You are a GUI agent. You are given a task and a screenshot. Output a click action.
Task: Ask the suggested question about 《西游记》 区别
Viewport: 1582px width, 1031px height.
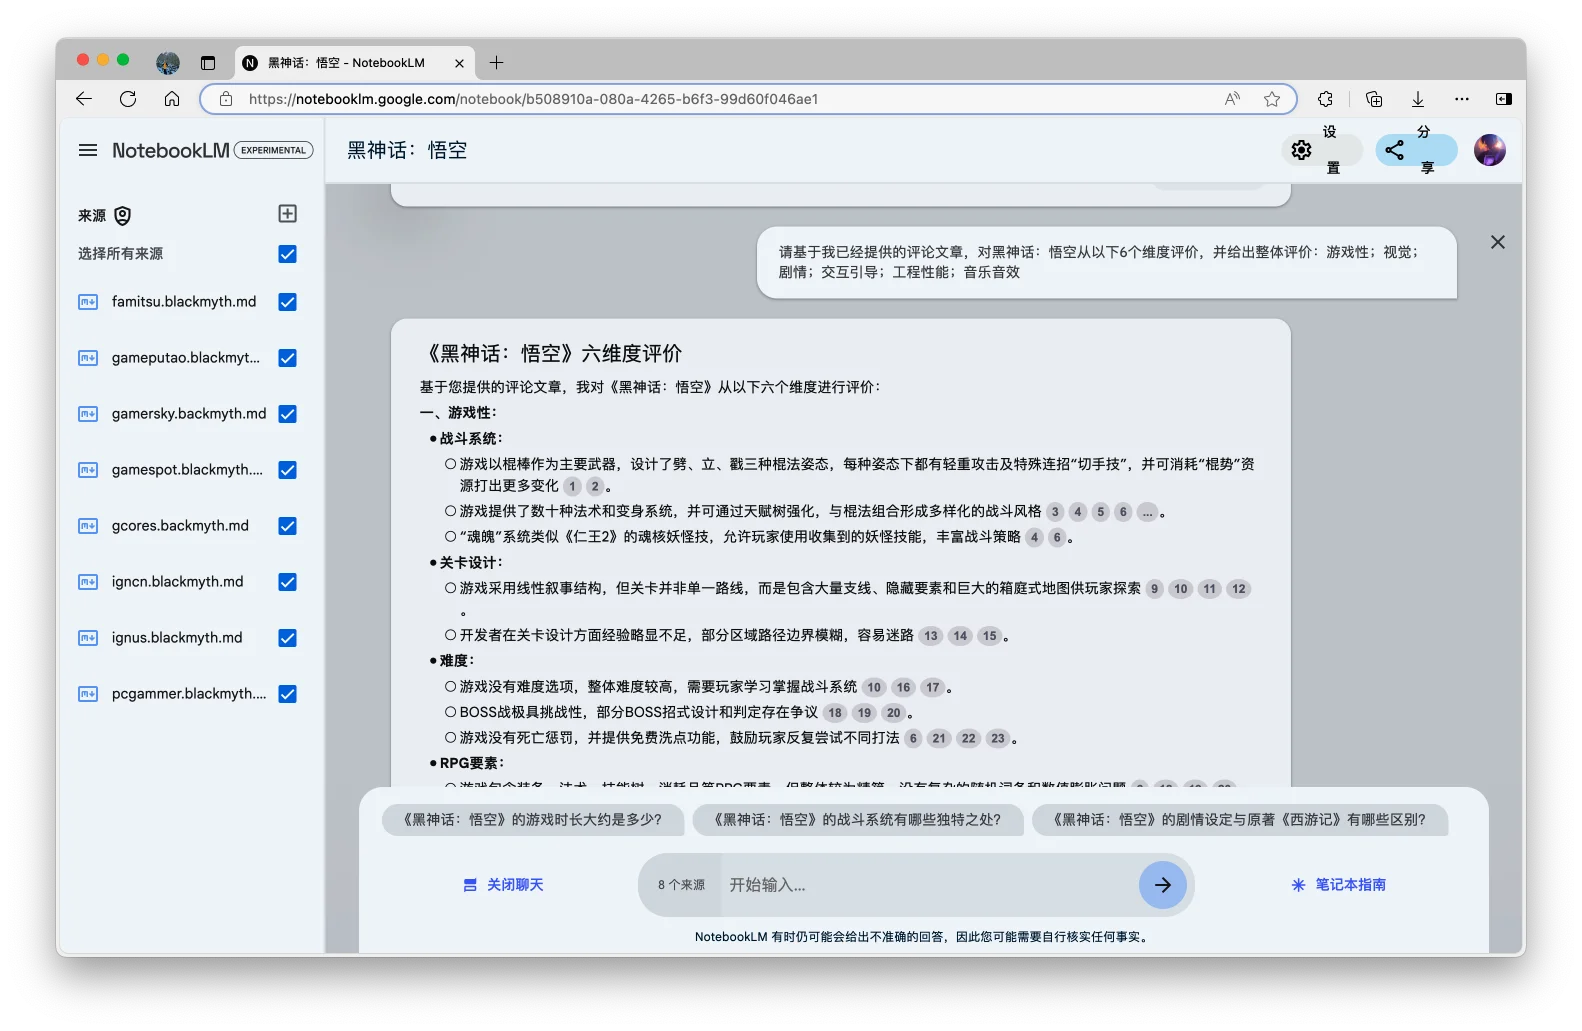(1240, 820)
